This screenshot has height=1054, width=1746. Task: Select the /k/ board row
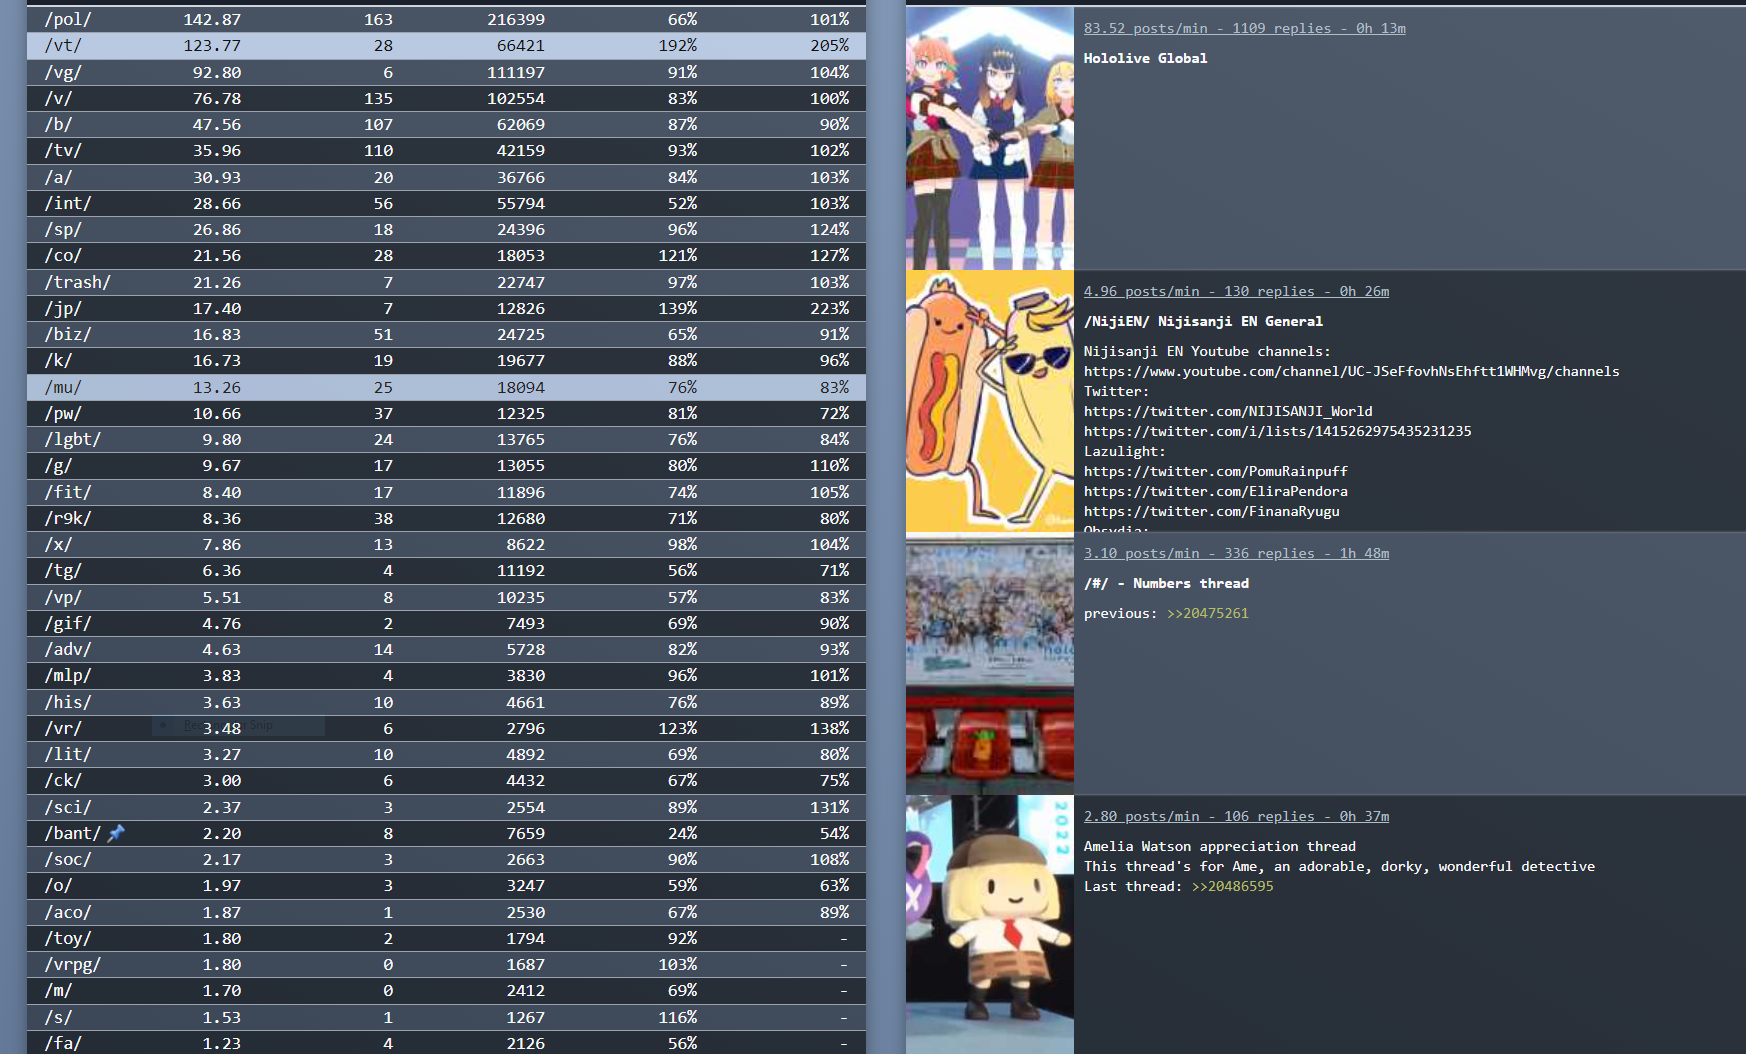[446, 360]
